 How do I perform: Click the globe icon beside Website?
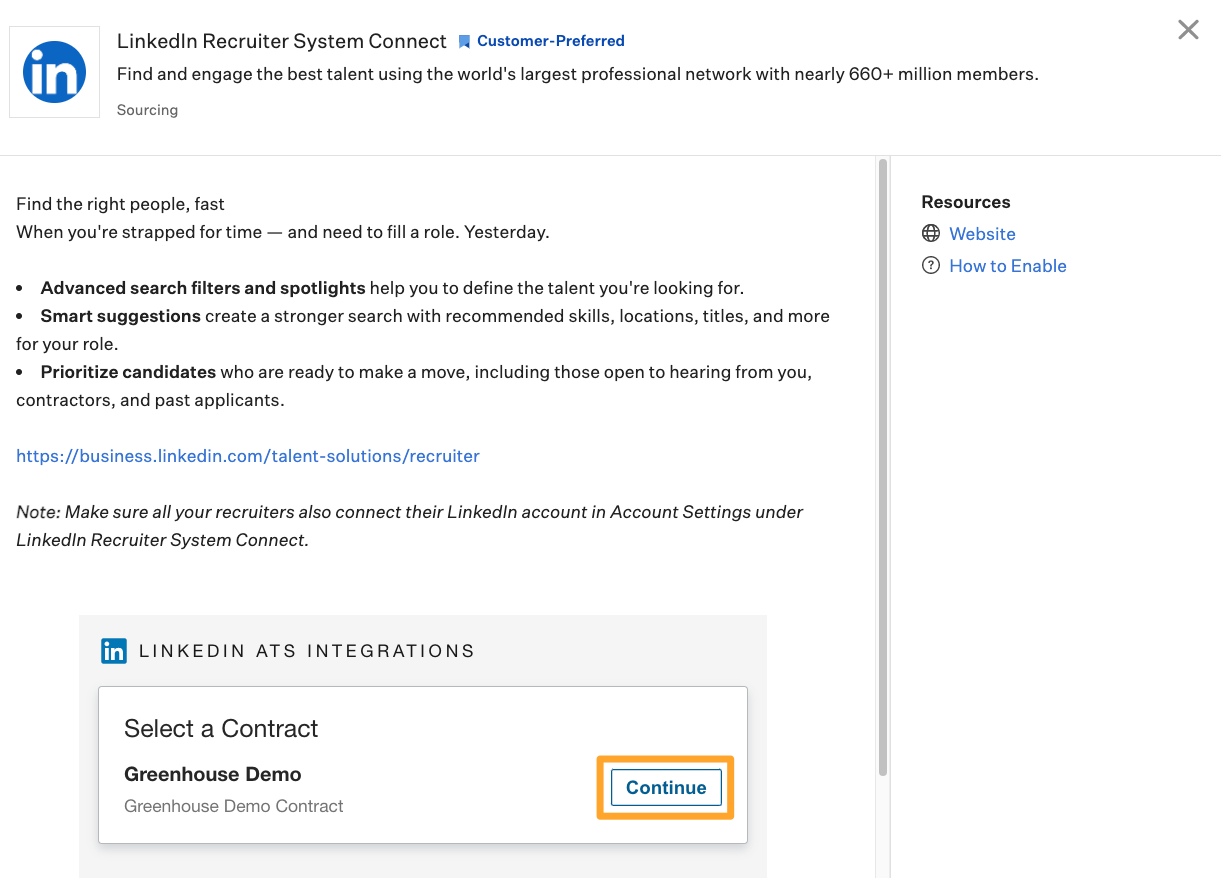coord(931,234)
